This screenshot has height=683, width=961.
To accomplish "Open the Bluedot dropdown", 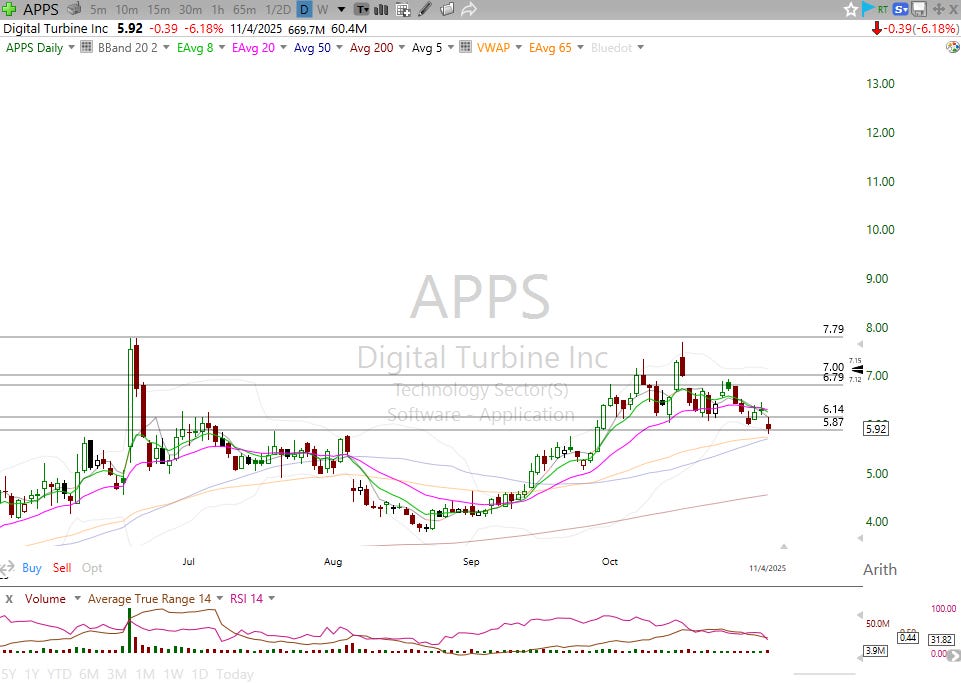I will coord(640,47).
